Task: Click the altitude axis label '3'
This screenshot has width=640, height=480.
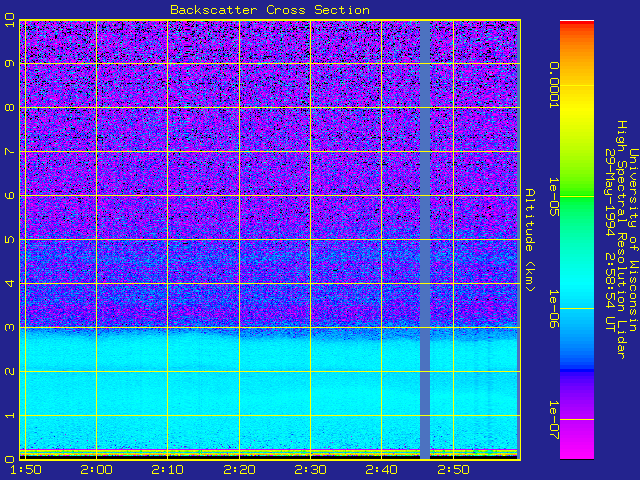Action: click(10, 327)
